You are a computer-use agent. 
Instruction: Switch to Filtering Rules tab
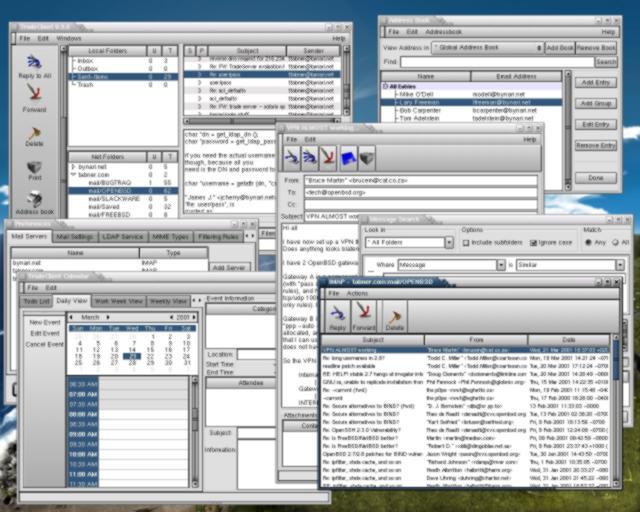pyautogui.click(x=218, y=237)
